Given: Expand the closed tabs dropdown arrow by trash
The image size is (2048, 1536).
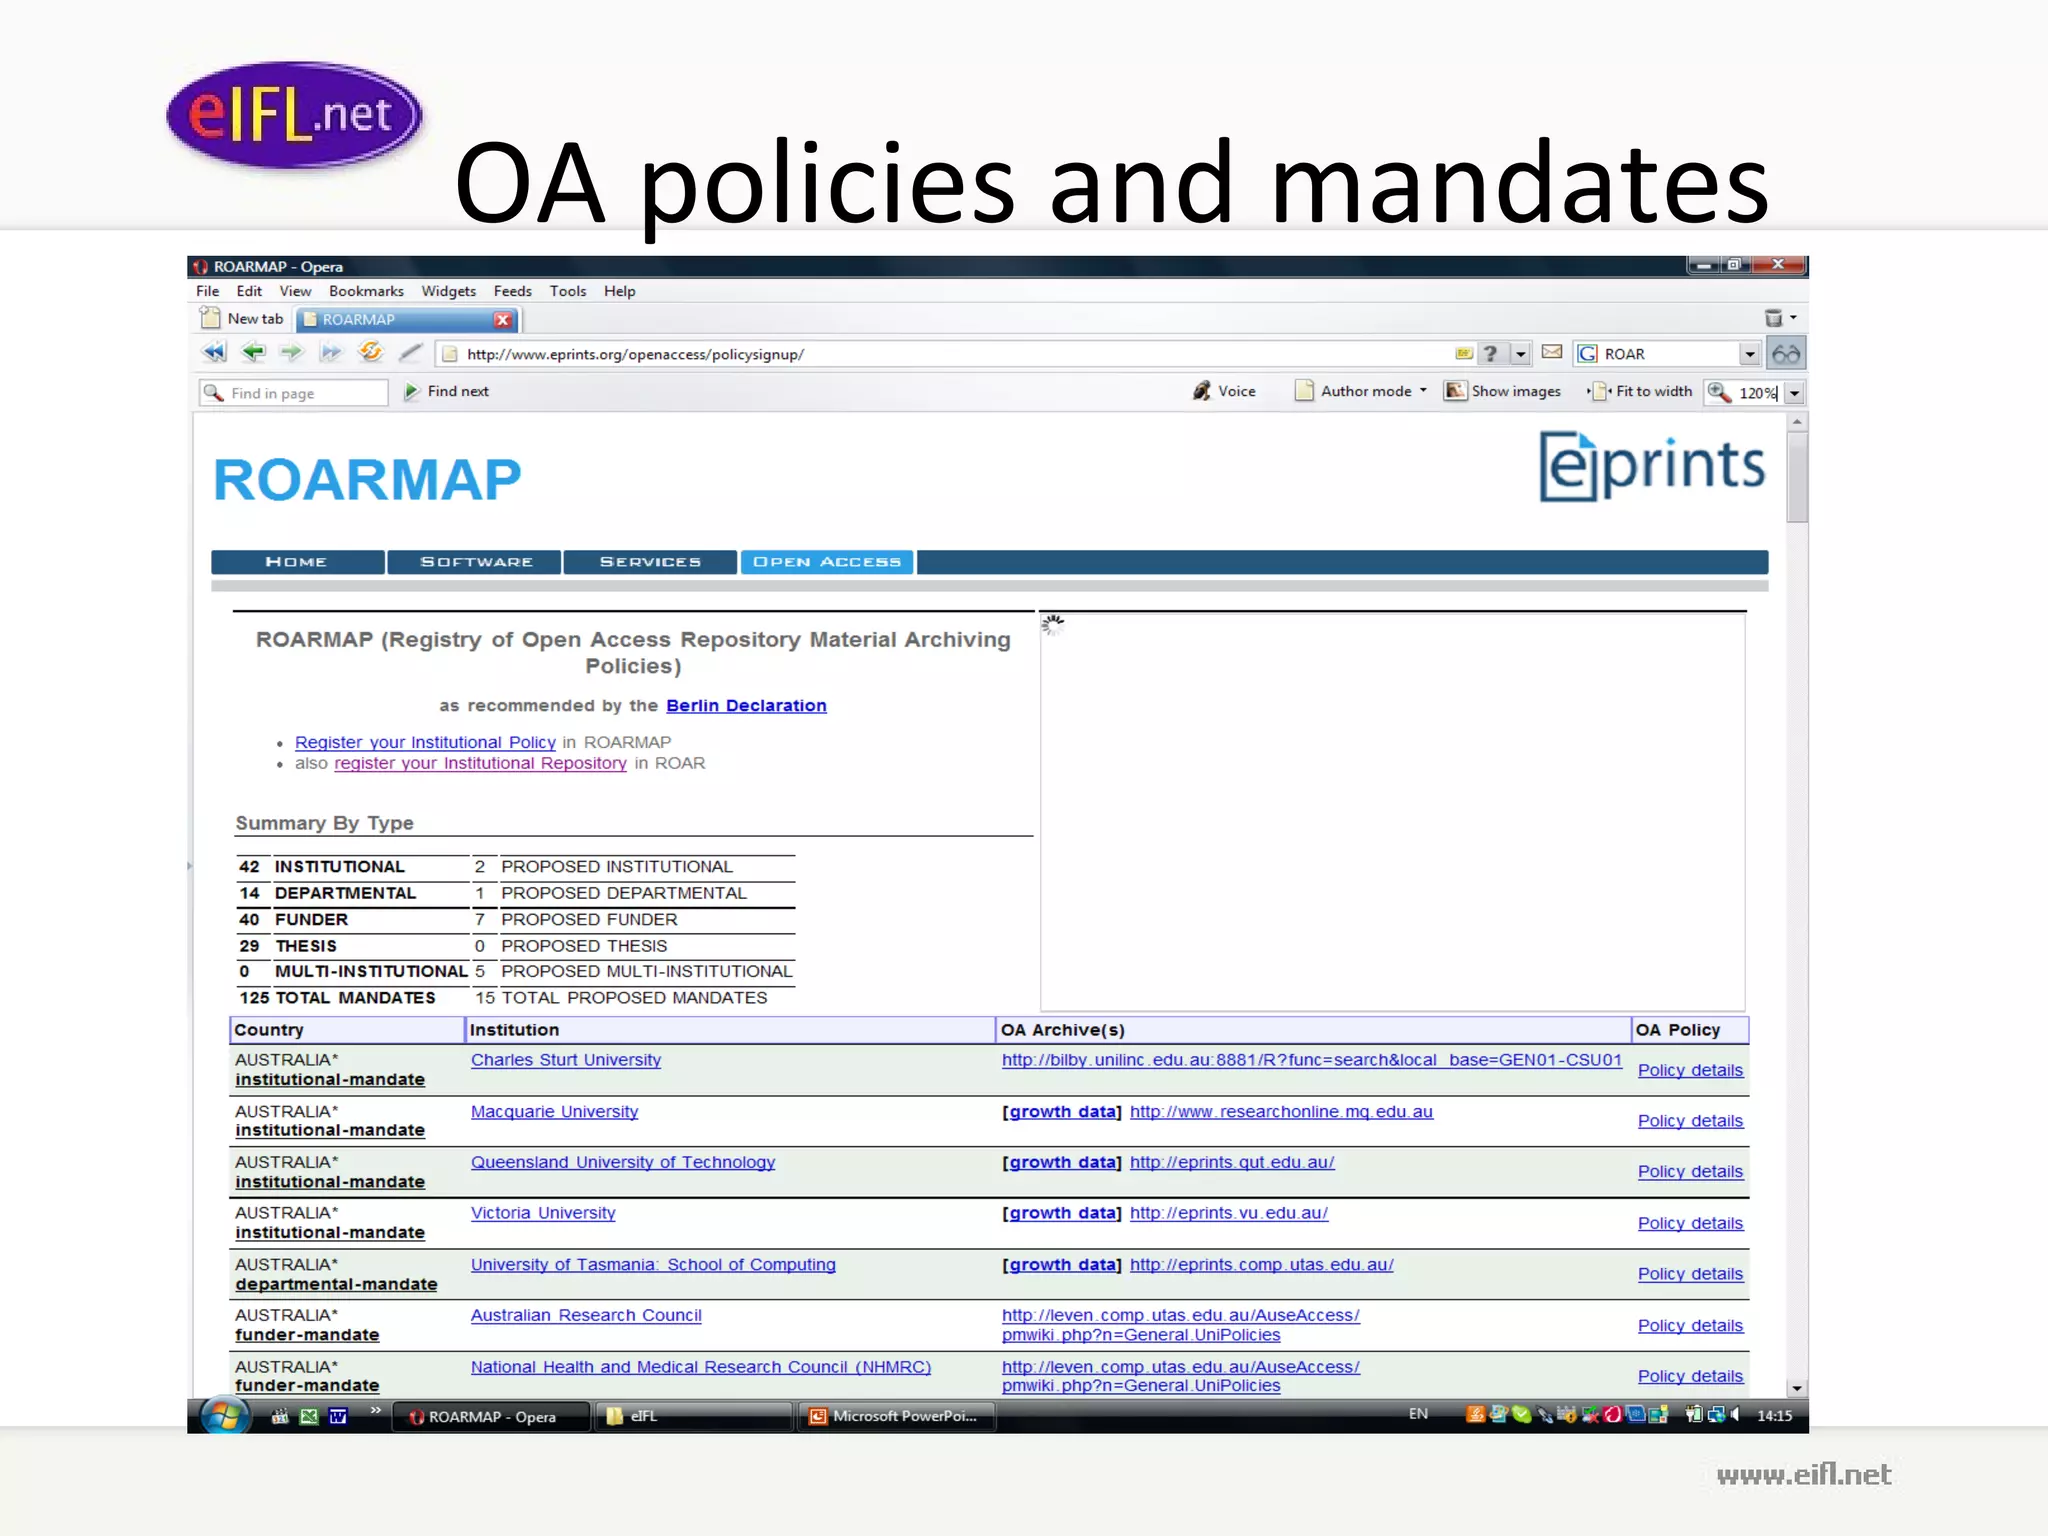Looking at the screenshot, I should (x=1793, y=318).
